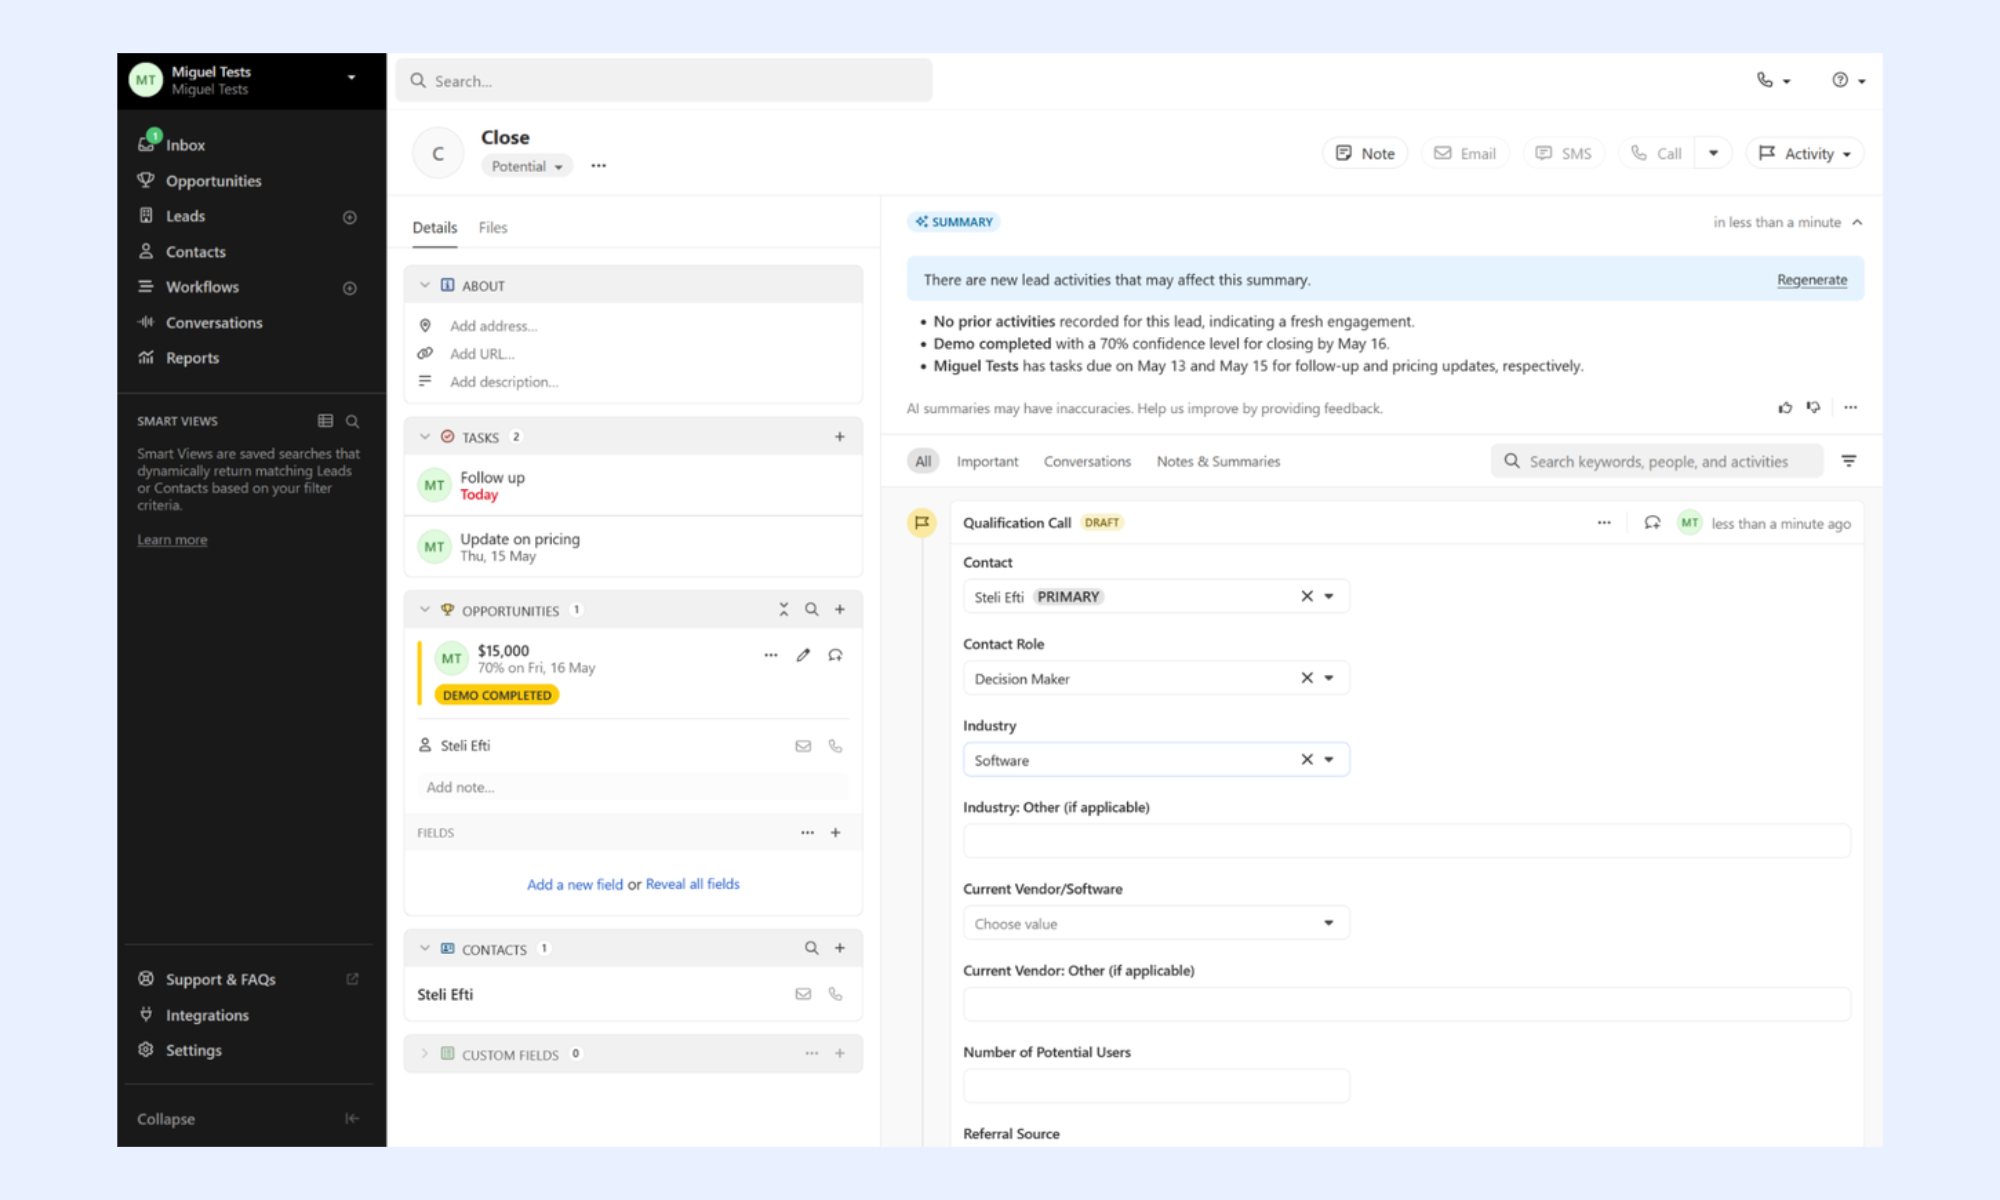
Task: Email Steli Efti from Contacts section
Action: coord(803,994)
